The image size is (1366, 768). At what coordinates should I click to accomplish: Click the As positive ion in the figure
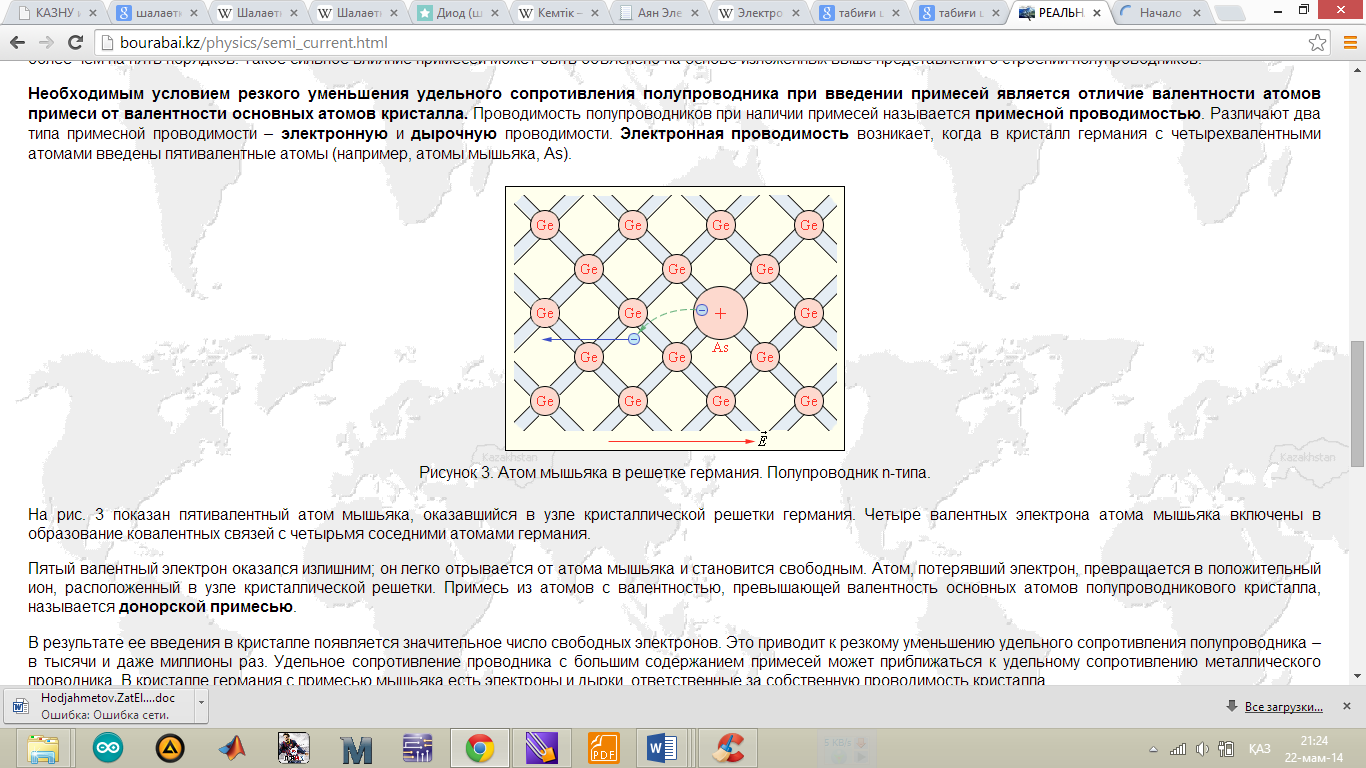(721, 313)
